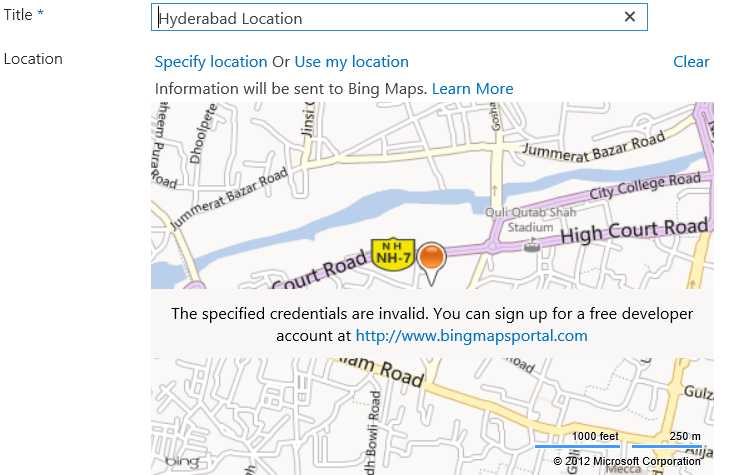Click the stadium icon near Quli Qutab Shah Stadium
The height and width of the screenshot is (475, 732).
pyautogui.click(x=532, y=245)
